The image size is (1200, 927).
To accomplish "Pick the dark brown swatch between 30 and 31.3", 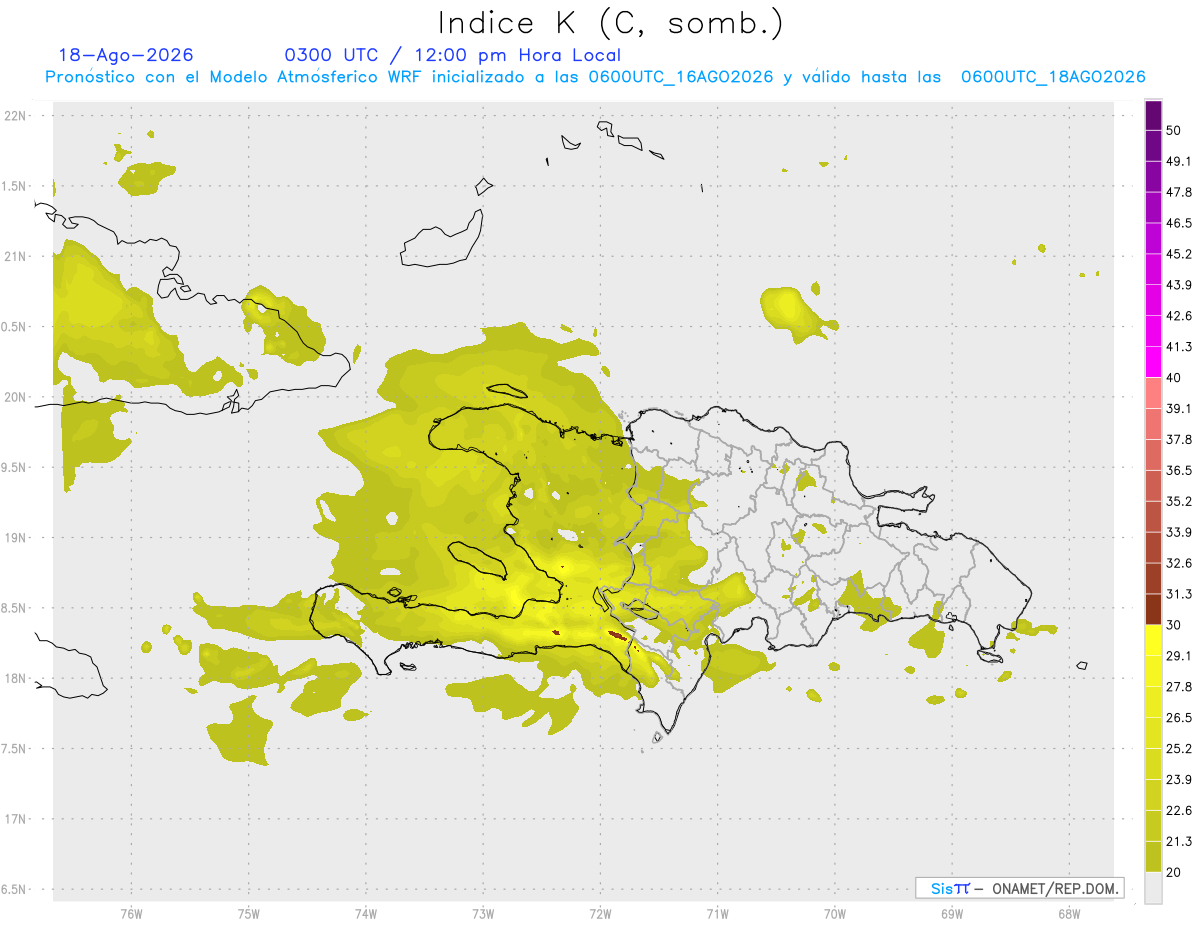I will pyautogui.click(x=1153, y=609).
